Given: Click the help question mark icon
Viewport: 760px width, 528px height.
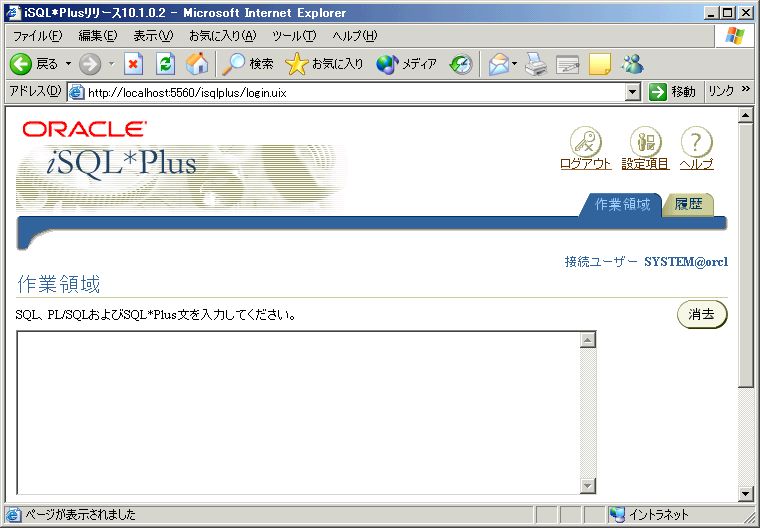Looking at the screenshot, I should (x=697, y=142).
